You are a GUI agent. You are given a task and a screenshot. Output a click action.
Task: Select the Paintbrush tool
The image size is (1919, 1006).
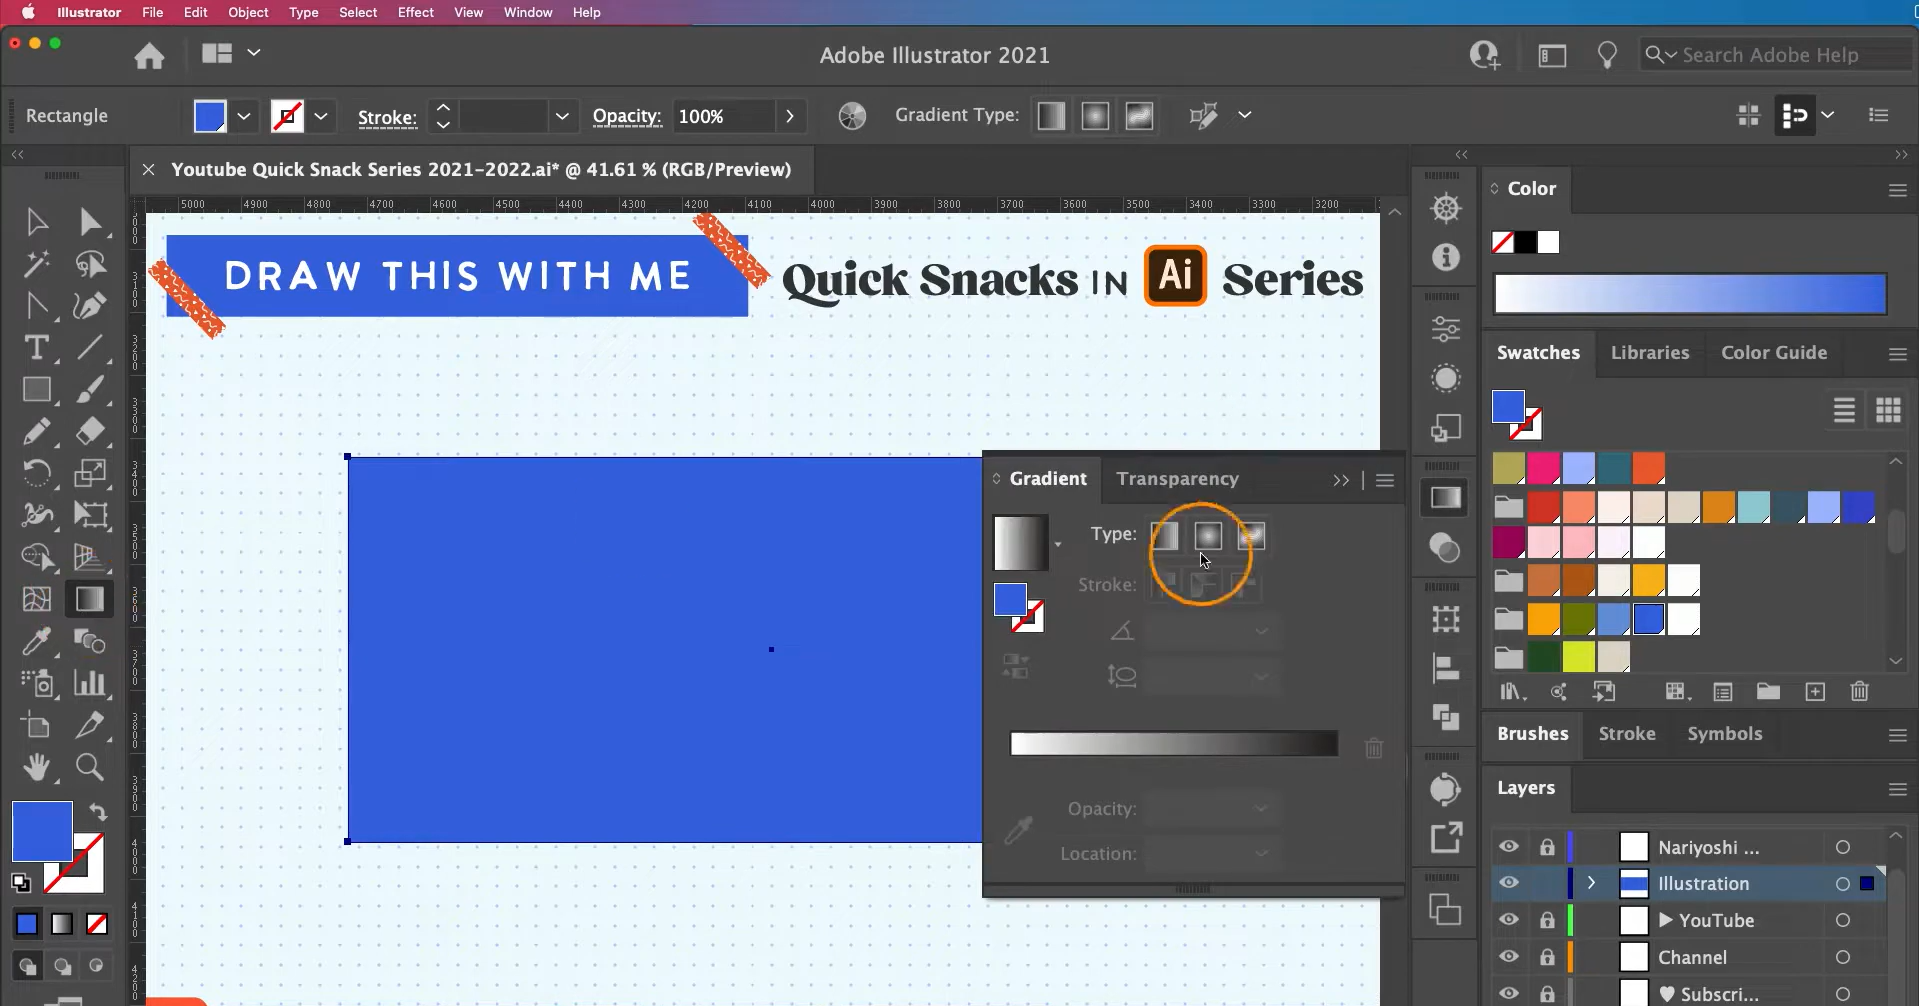[92, 390]
